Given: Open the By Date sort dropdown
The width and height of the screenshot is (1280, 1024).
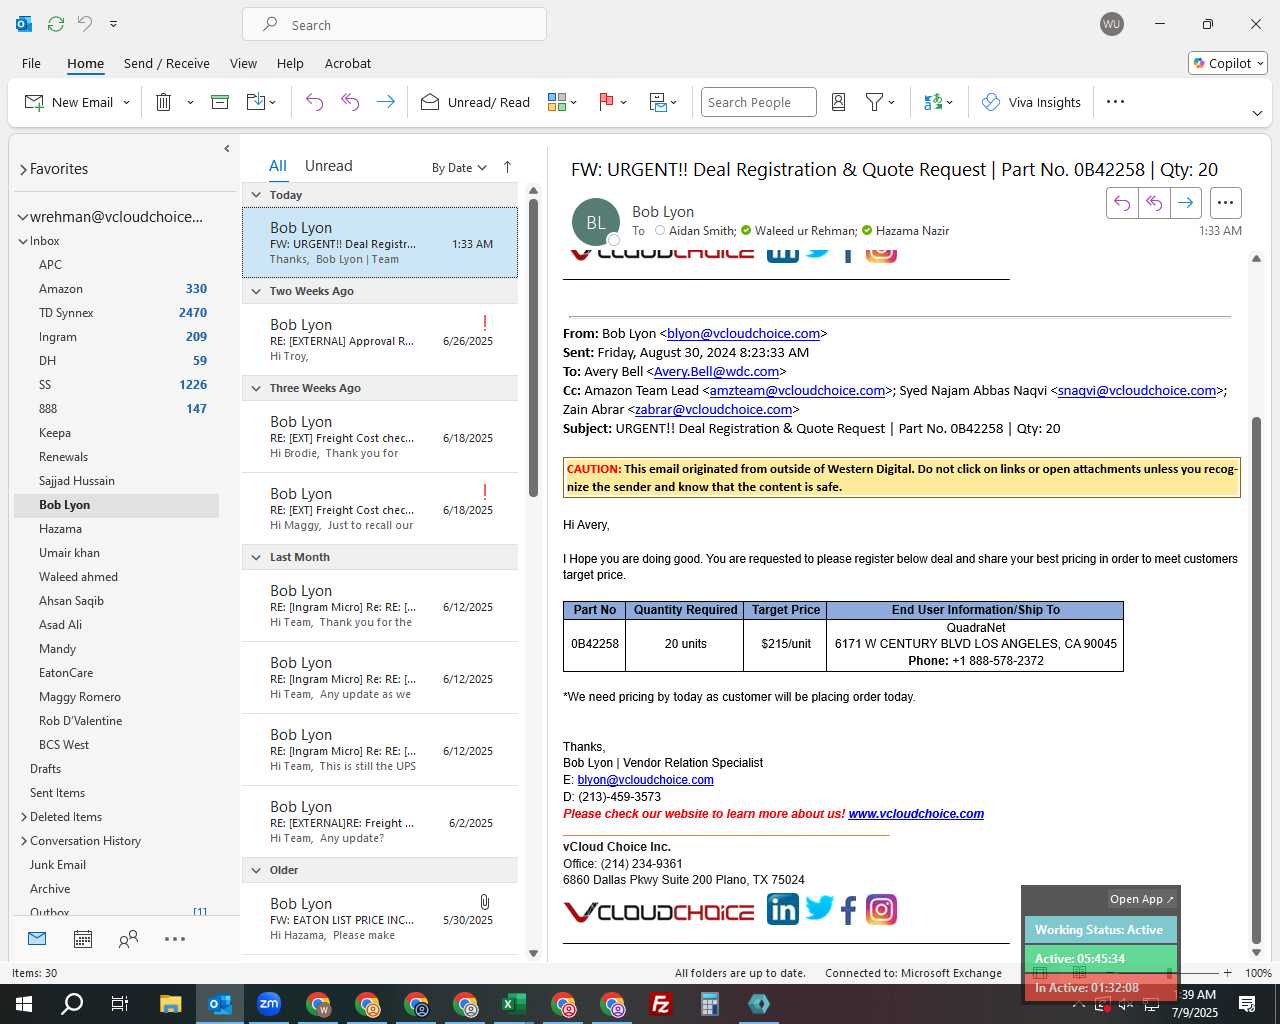Looking at the screenshot, I should click(459, 168).
